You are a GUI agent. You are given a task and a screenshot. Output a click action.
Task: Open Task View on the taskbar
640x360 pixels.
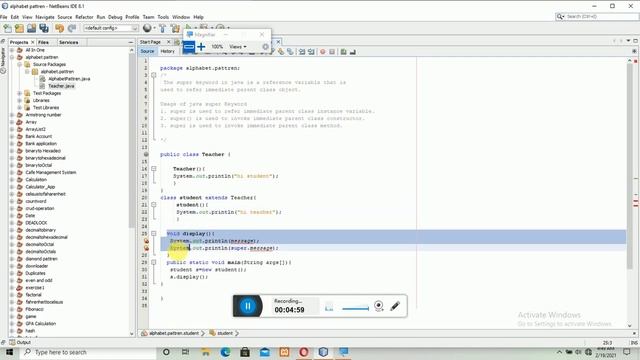(x=185, y=352)
